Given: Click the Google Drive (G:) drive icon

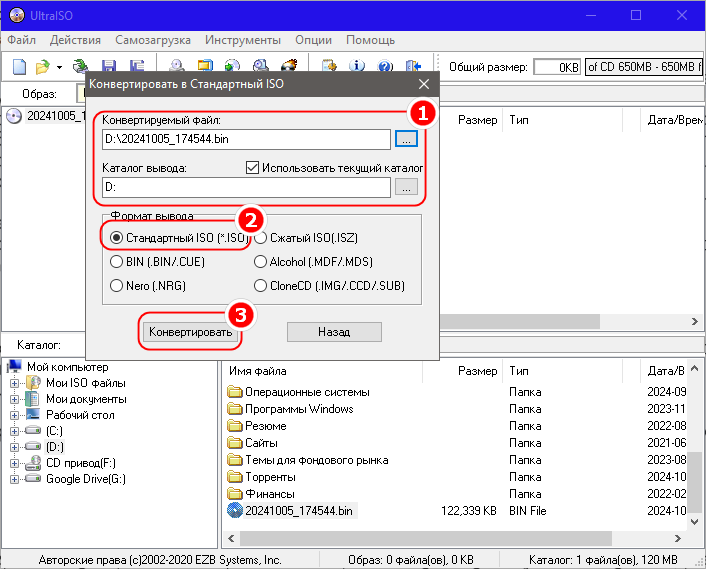Looking at the screenshot, I should tap(33, 478).
